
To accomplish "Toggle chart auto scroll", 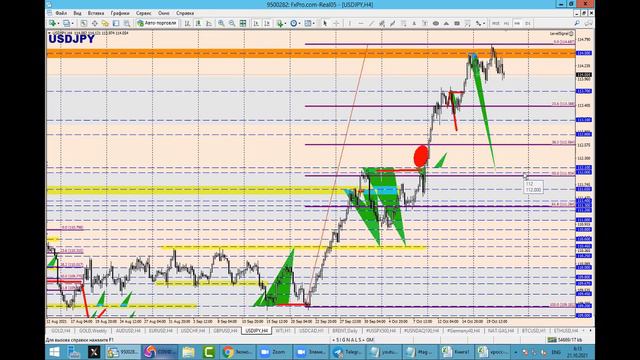I will [256, 23].
